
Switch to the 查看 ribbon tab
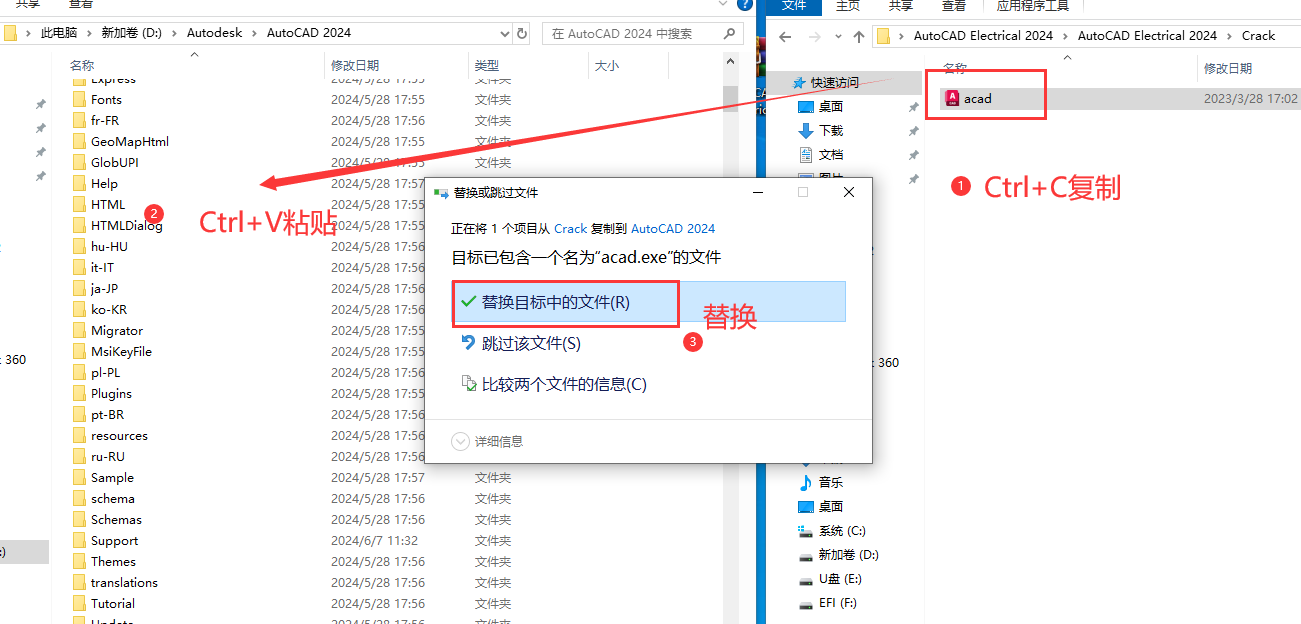coord(954,6)
